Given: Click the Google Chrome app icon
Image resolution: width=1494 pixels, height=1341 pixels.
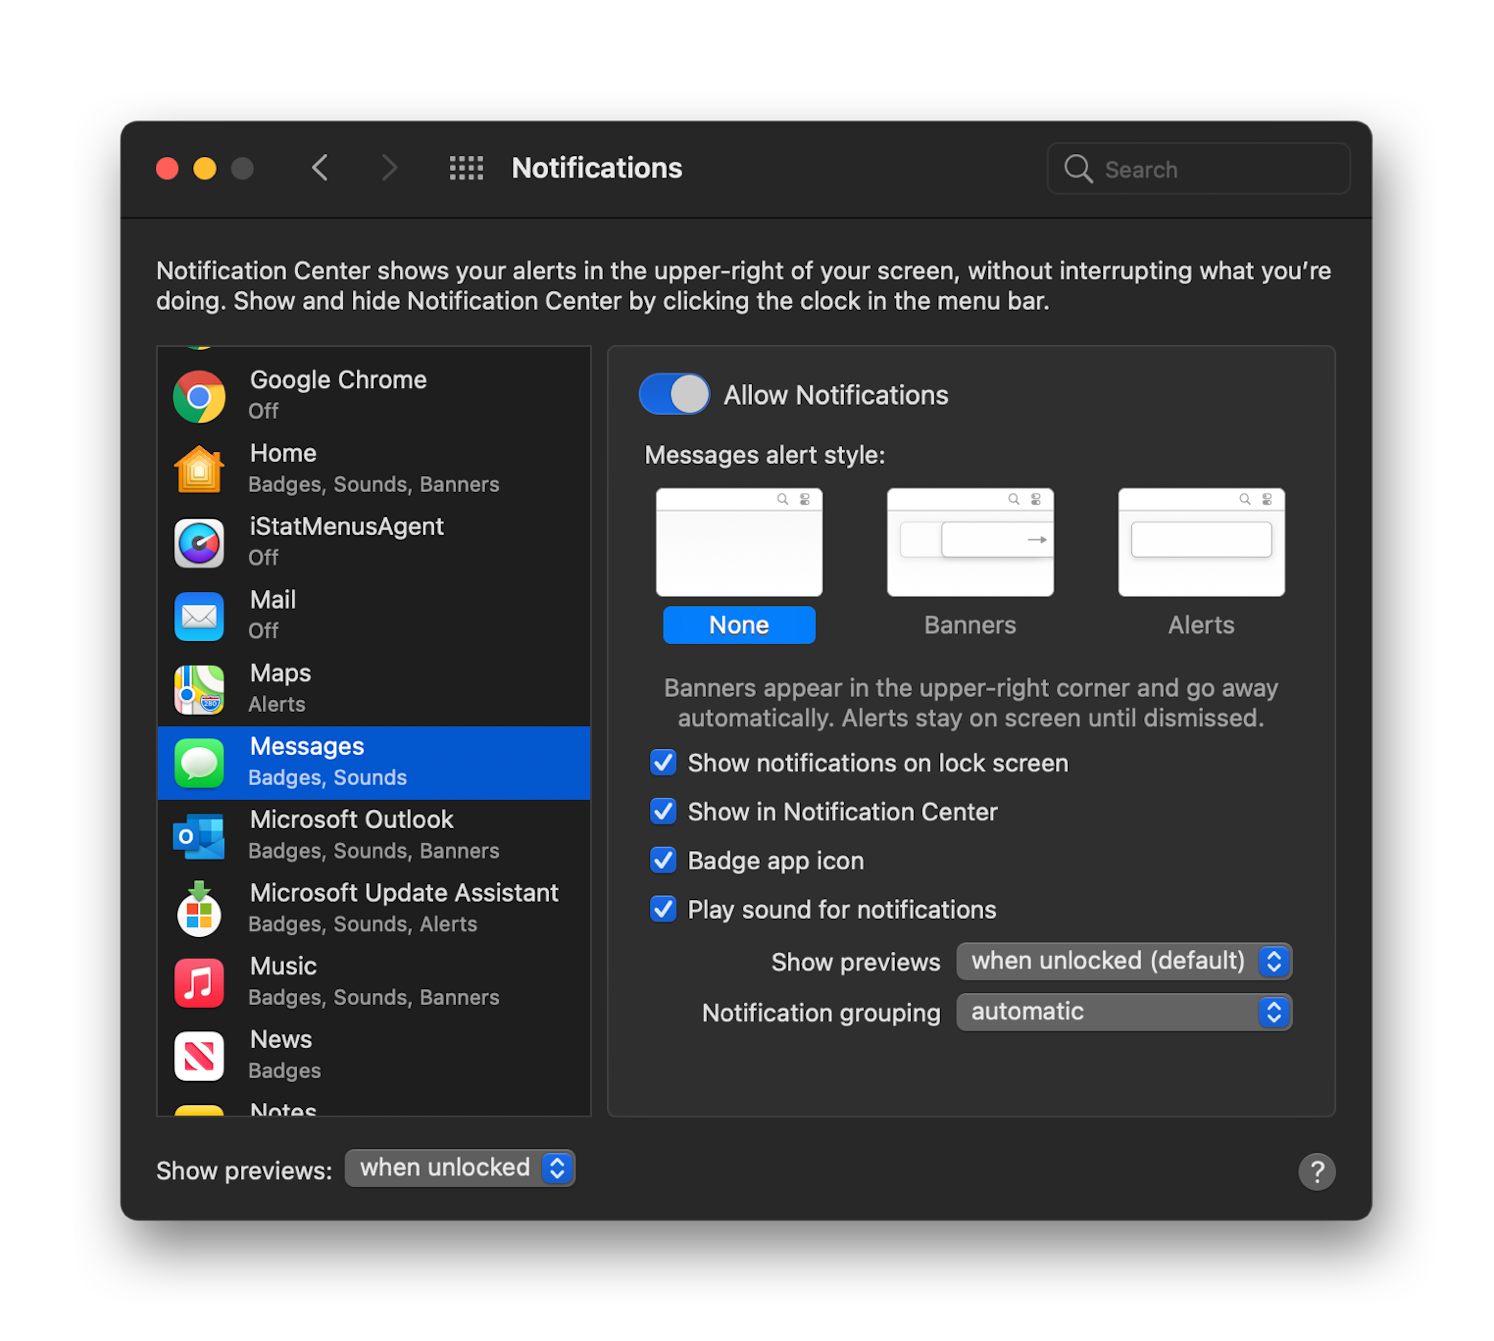Looking at the screenshot, I should (199, 397).
